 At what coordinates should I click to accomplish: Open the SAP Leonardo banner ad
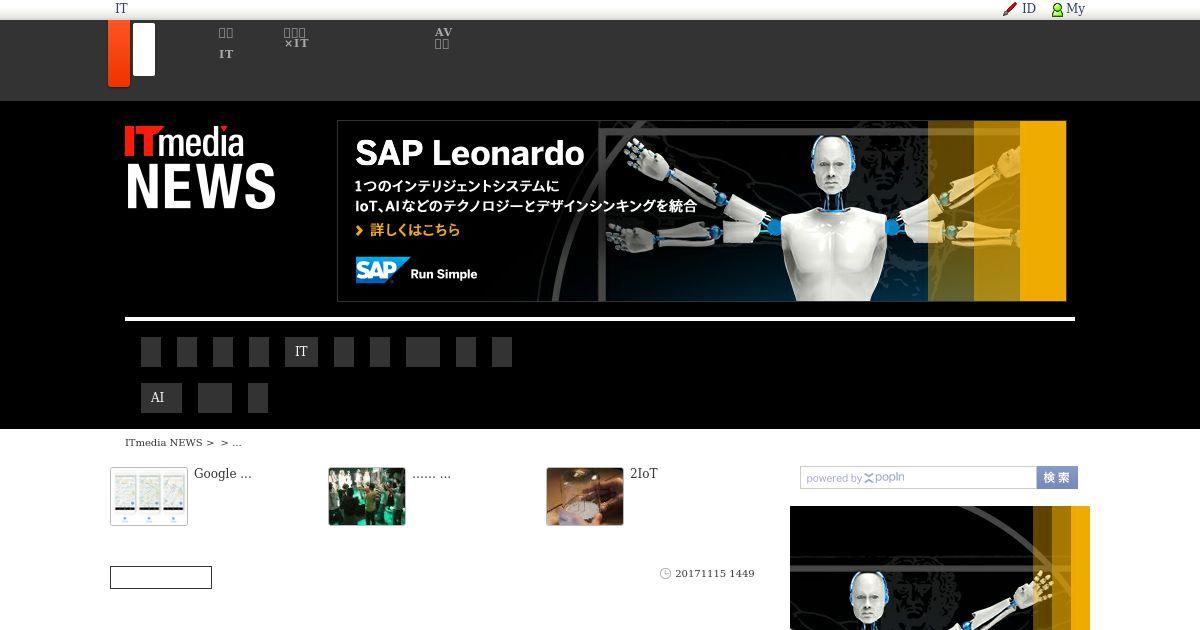[x=702, y=211]
